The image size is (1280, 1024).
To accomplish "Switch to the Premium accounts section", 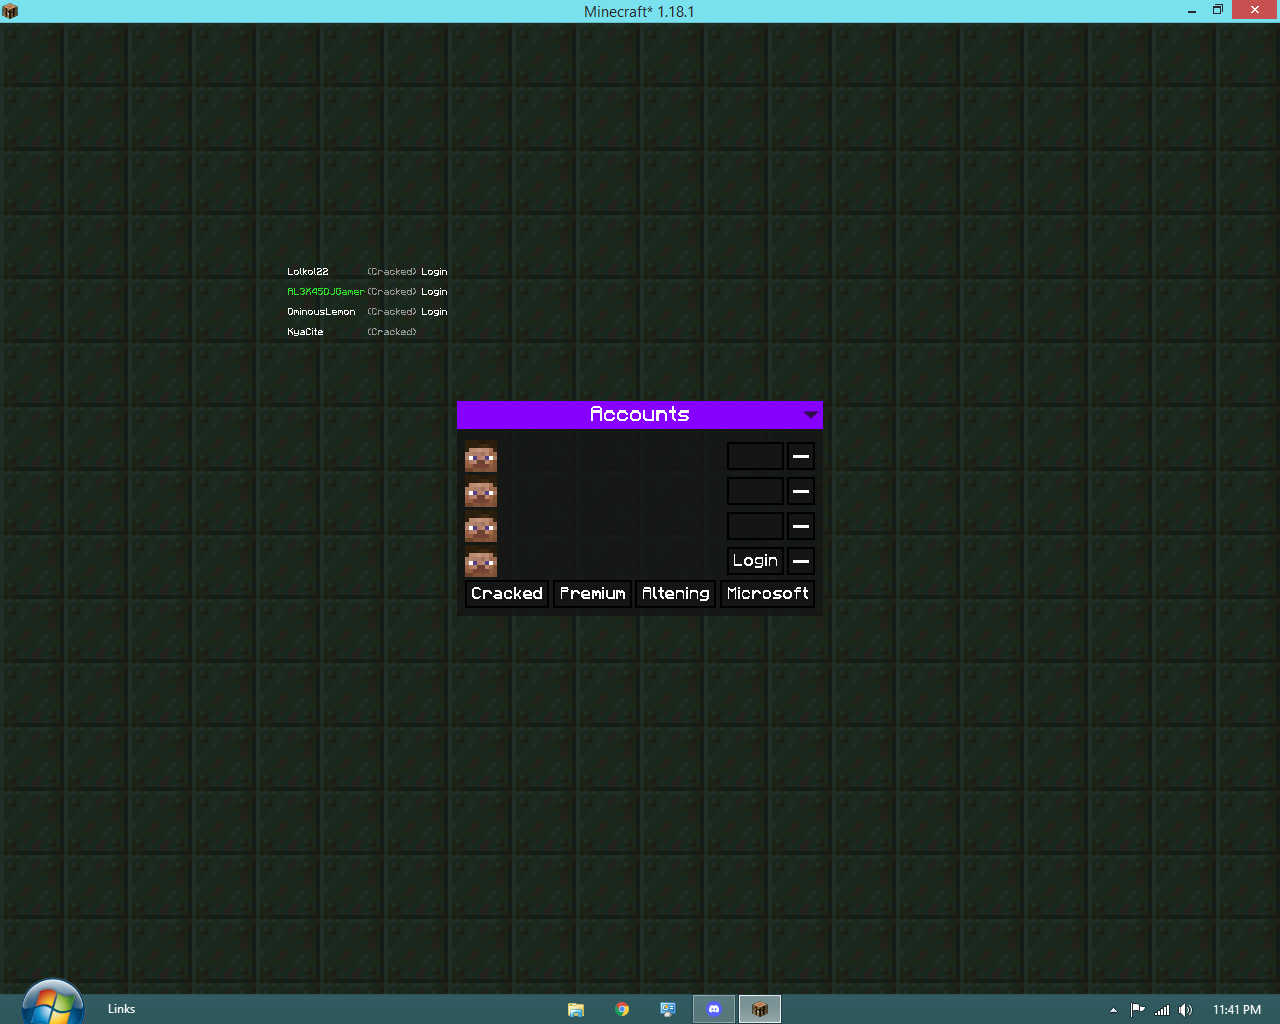I will pos(592,593).
